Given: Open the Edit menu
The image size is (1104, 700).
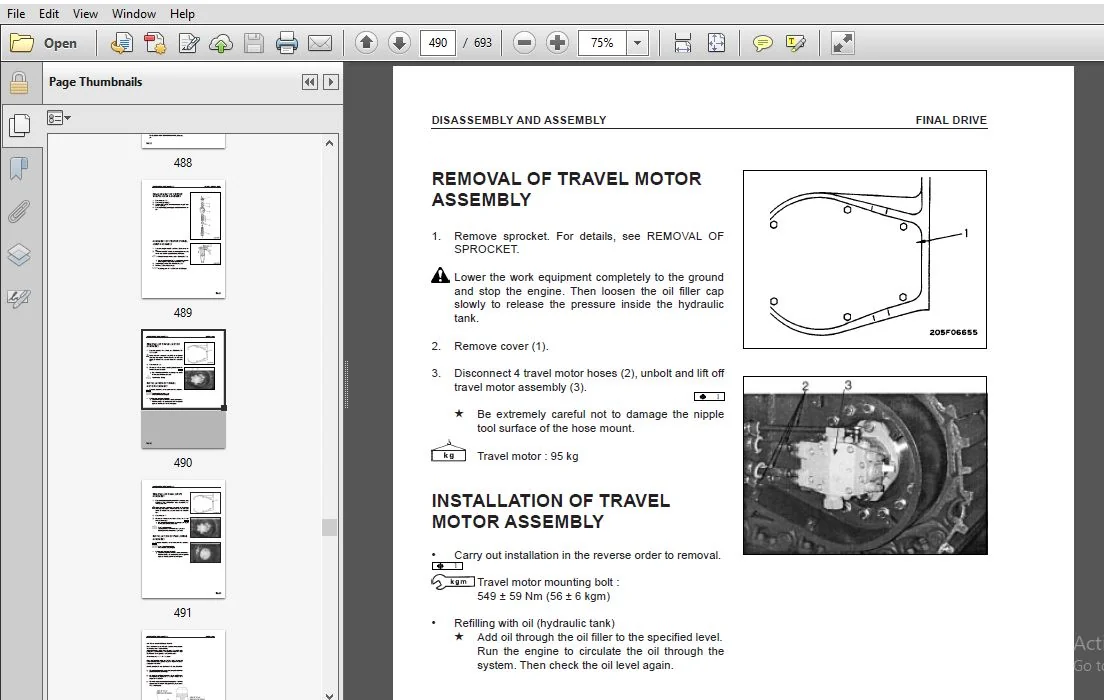Looking at the screenshot, I should click(49, 13).
